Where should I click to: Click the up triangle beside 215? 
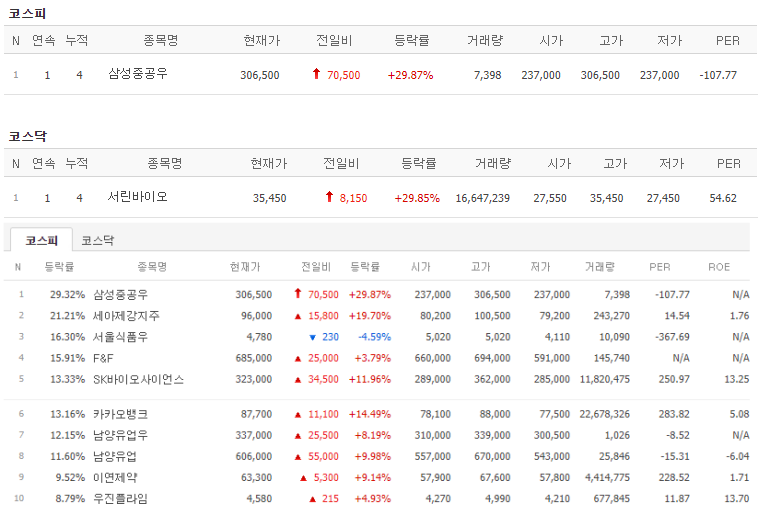coord(312,499)
